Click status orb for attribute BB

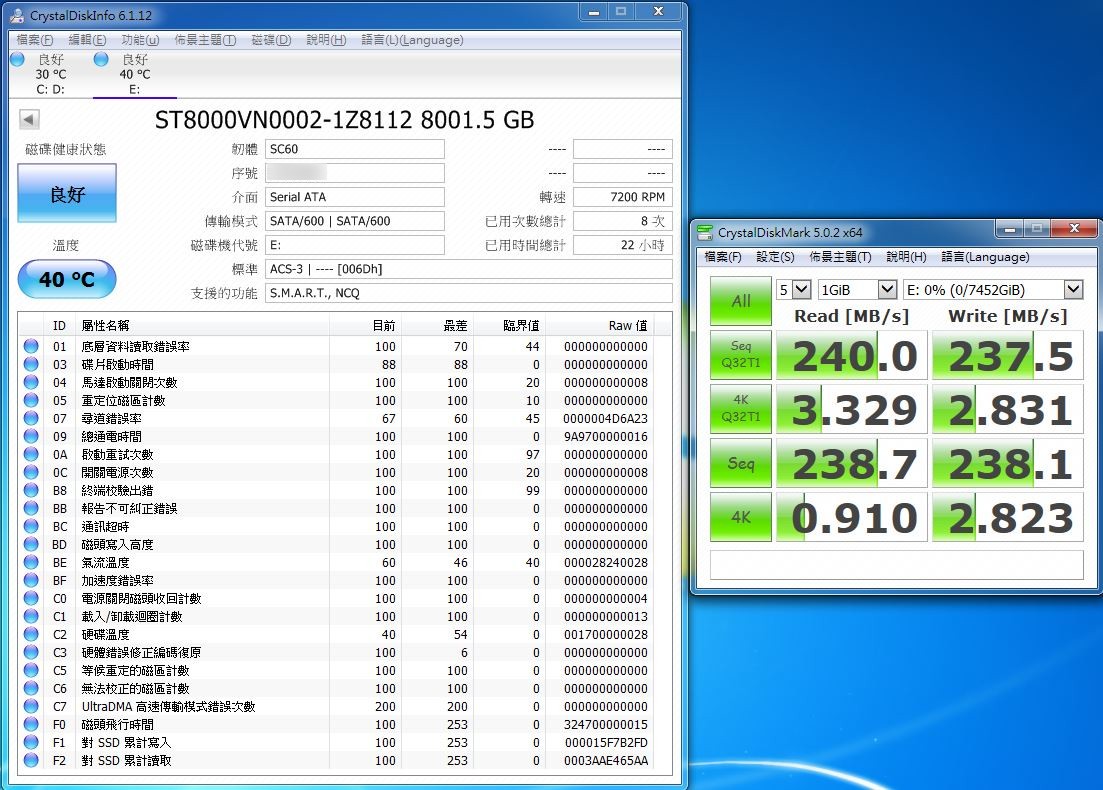[31, 508]
